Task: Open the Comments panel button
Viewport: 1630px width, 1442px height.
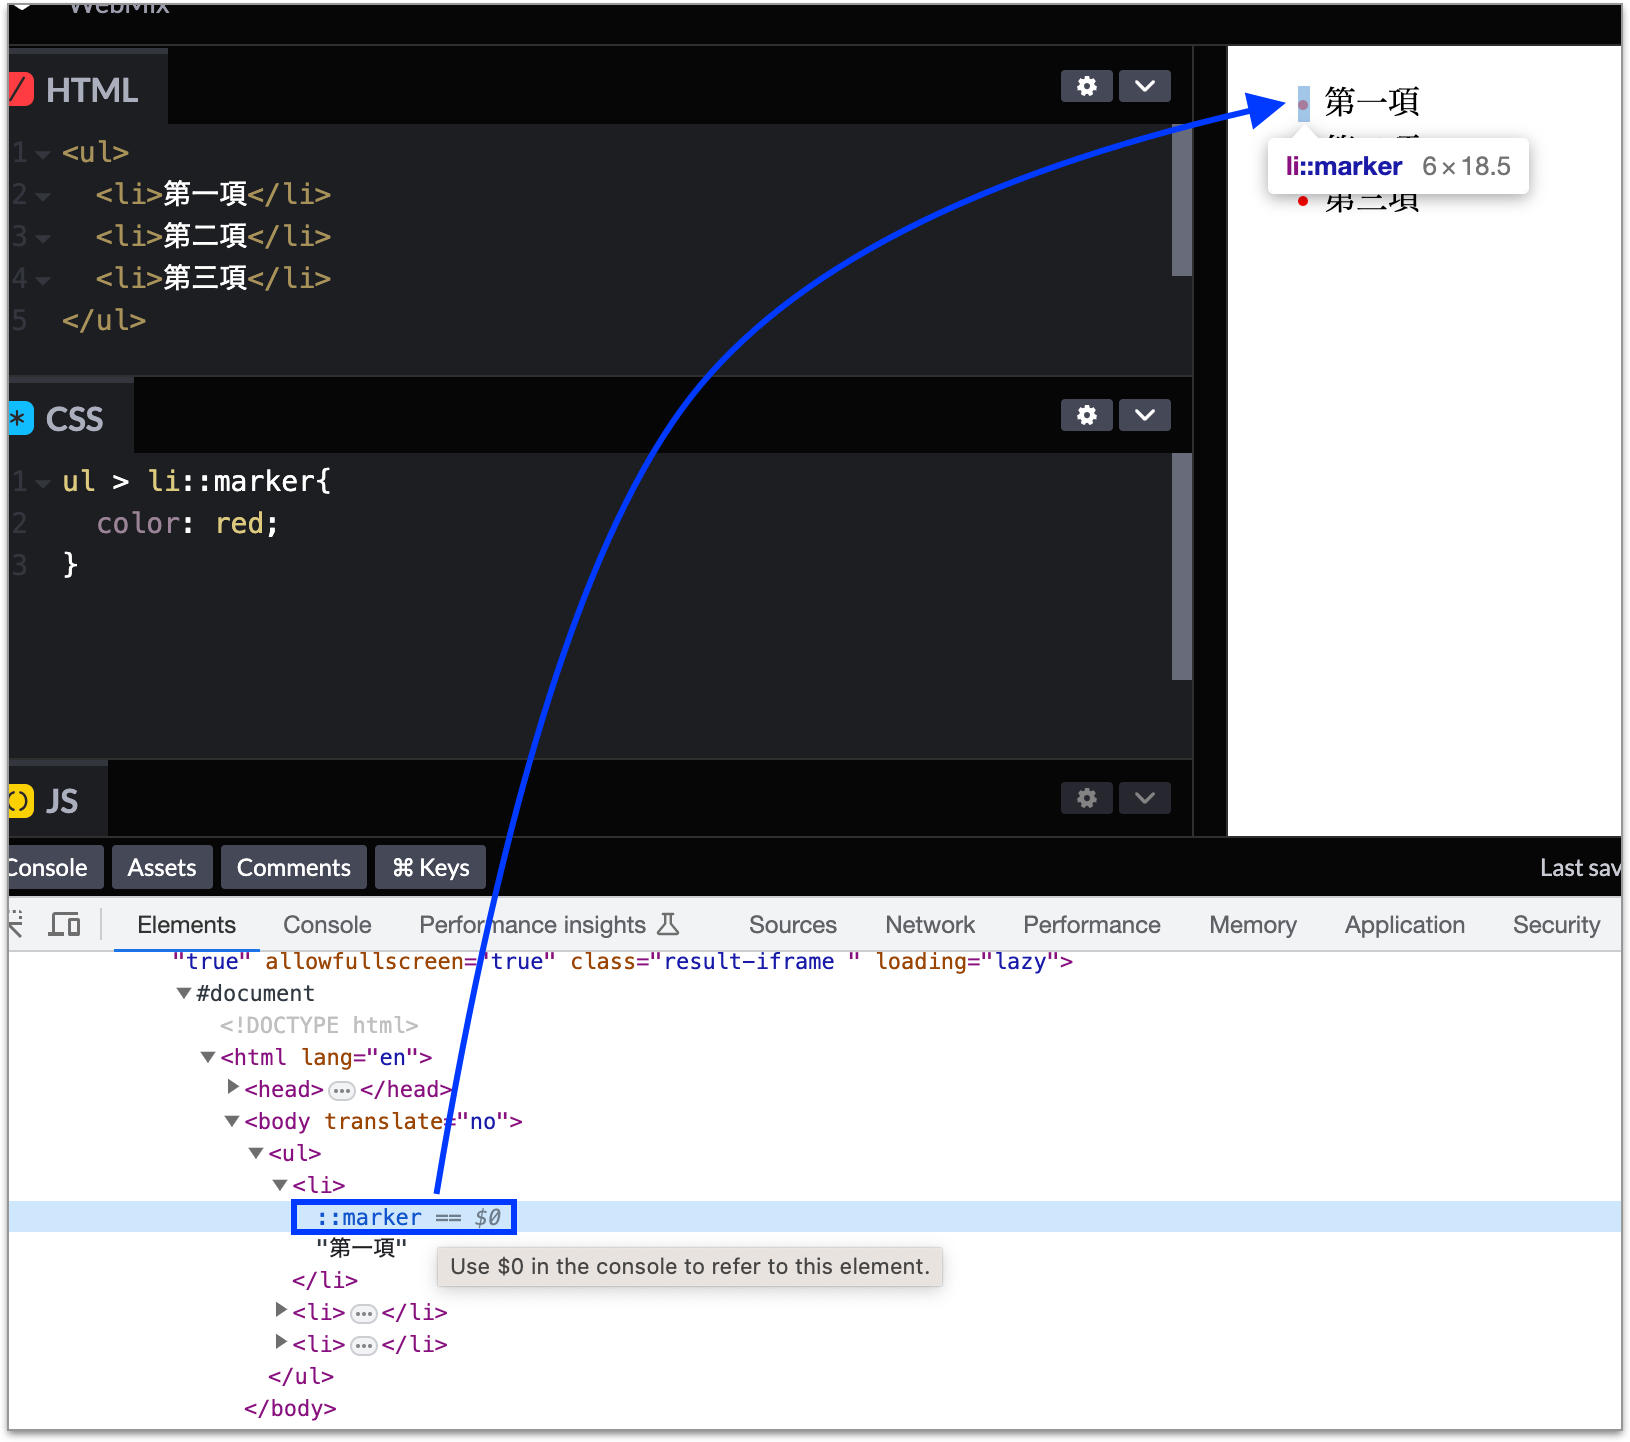Action: pos(293,867)
